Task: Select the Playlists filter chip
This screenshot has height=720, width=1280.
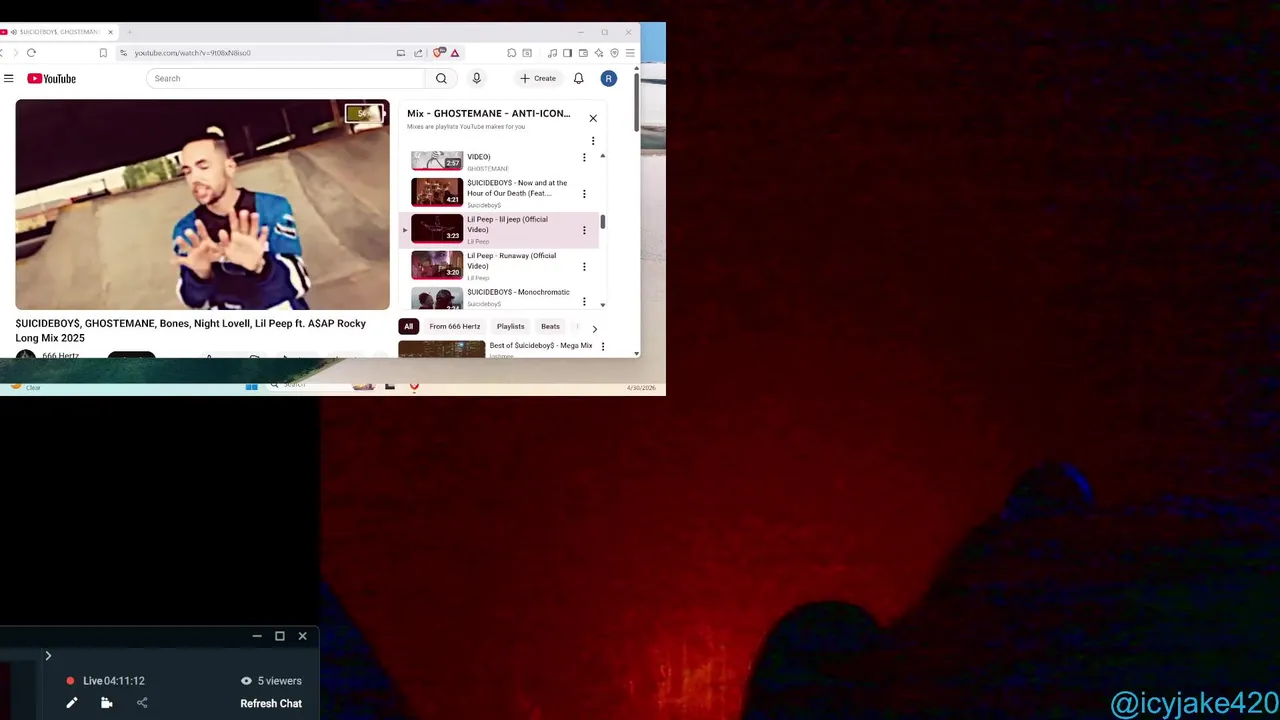Action: pyautogui.click(x=510, y=326)
